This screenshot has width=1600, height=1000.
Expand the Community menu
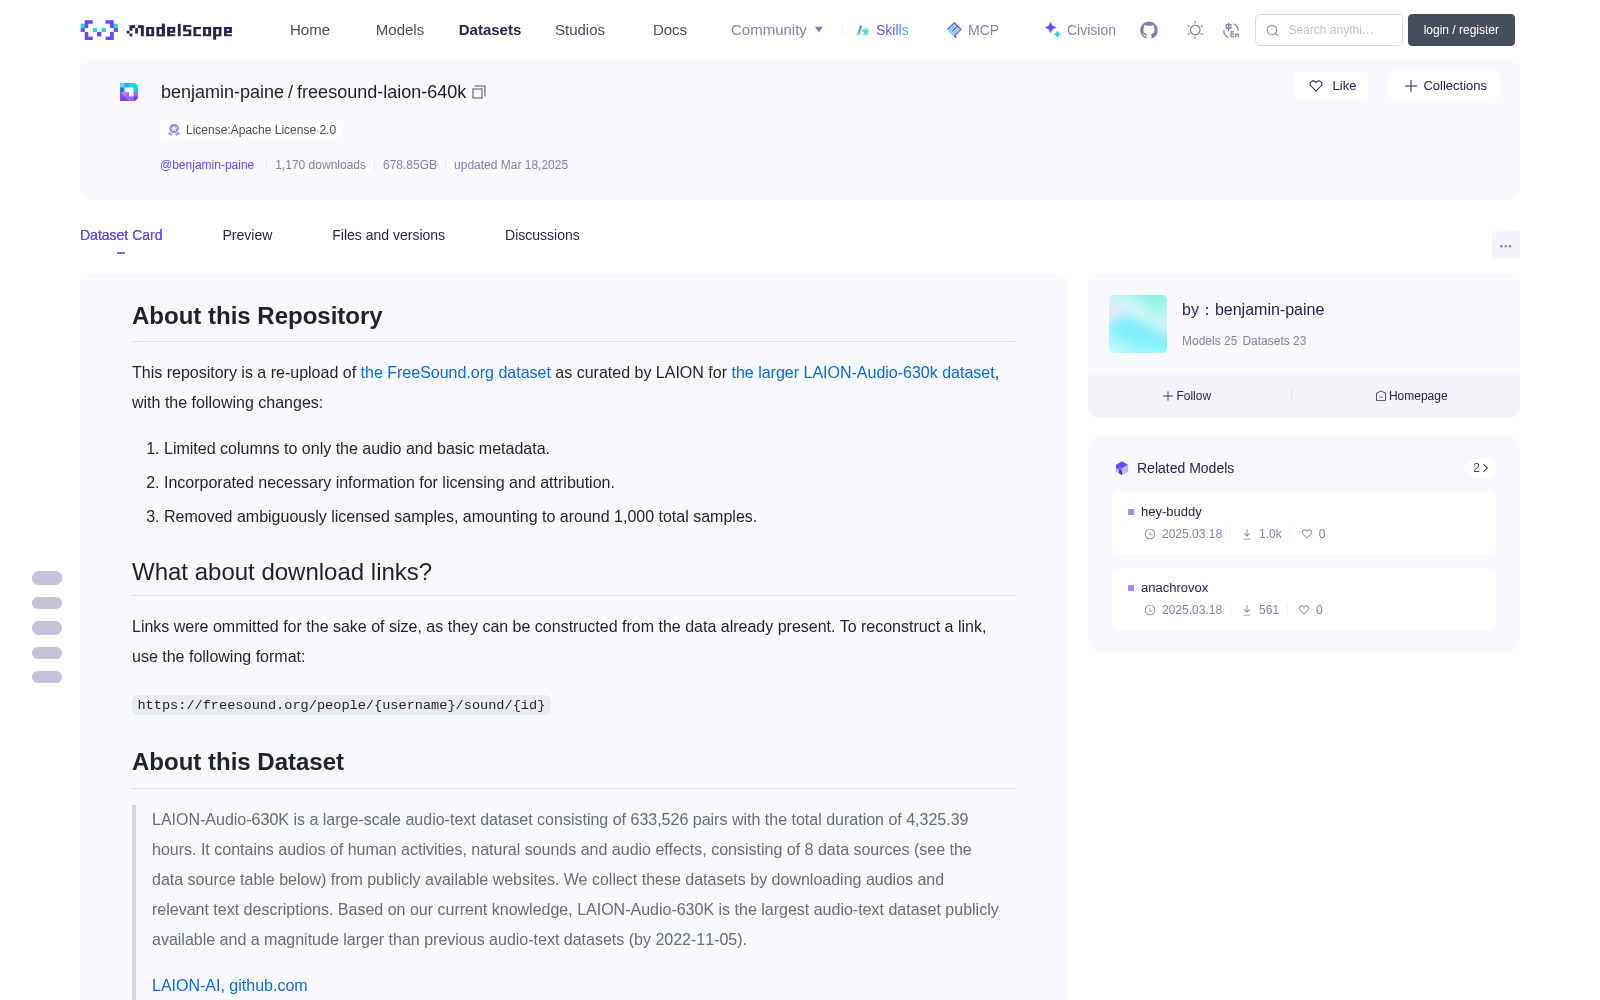pos(777,30)
